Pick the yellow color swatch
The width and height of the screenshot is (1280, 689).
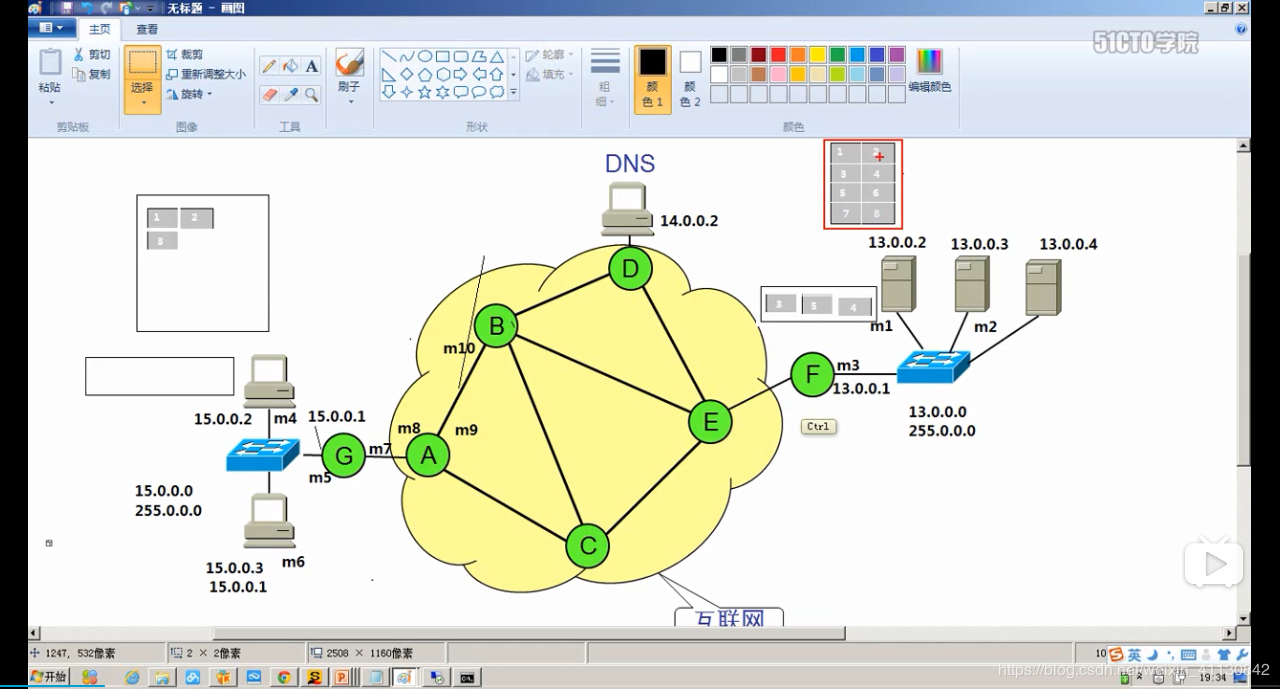tap(818, 55)
